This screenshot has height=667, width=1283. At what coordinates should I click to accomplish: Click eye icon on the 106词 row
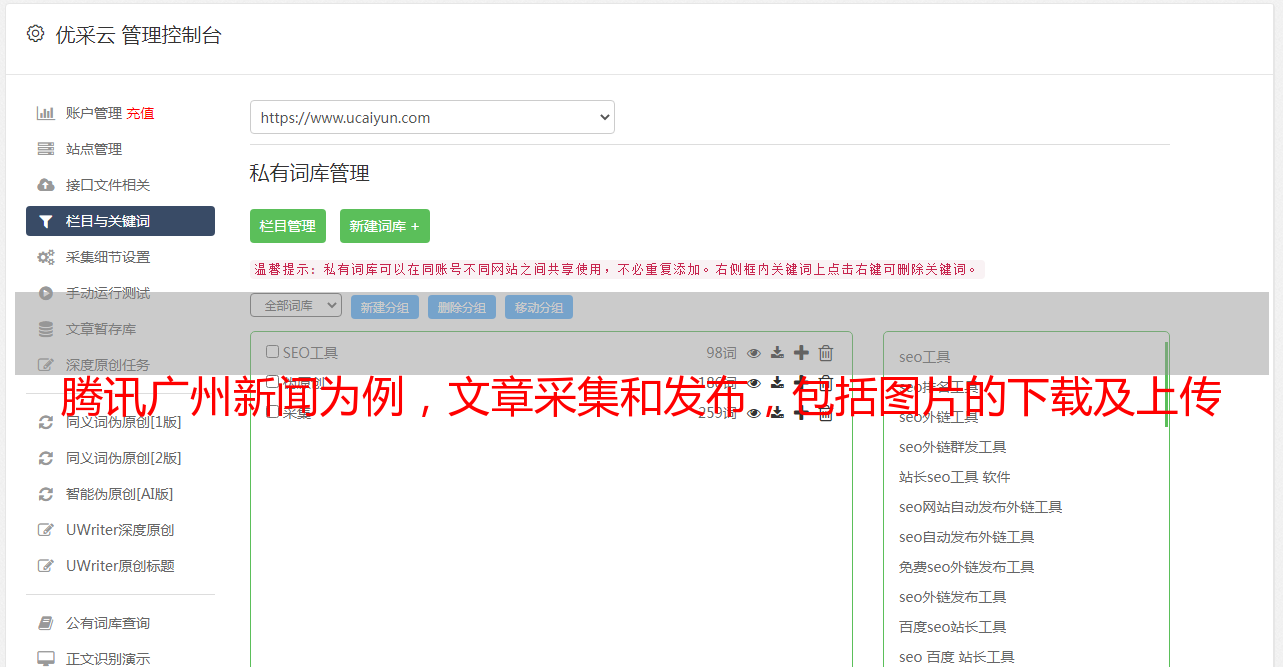point(754,383)
